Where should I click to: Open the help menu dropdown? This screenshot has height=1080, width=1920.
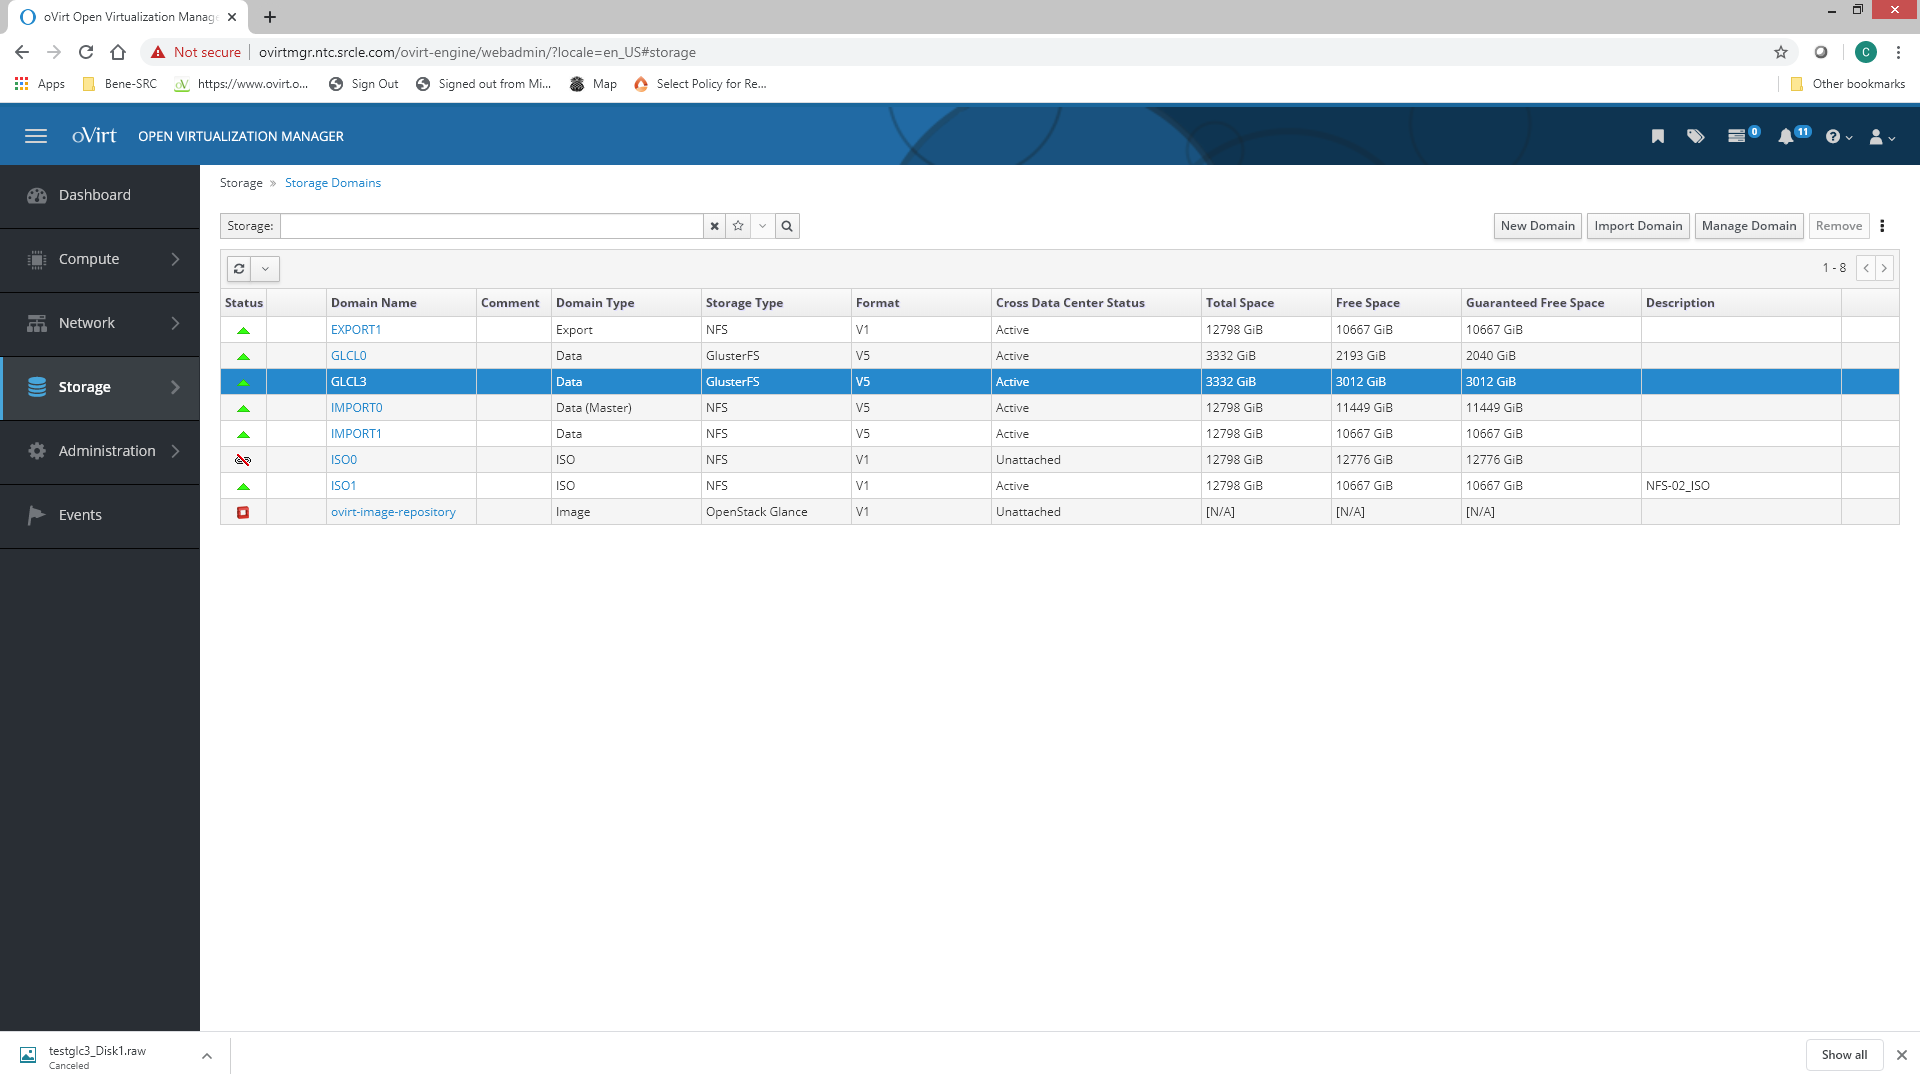pyautogui.click(x=1838, y=136)
